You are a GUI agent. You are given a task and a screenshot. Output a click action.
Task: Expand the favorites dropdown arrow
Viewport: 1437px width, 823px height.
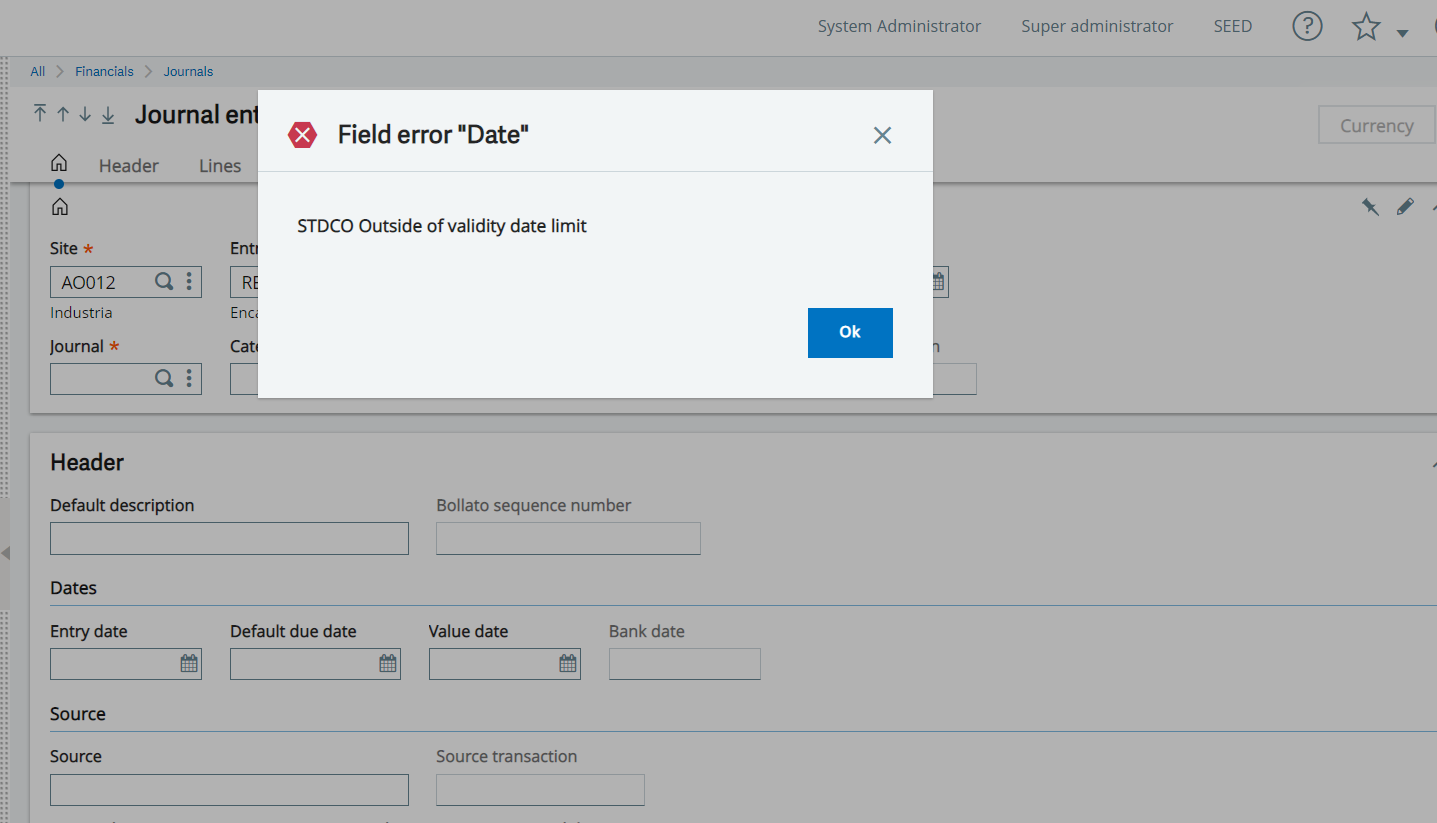coord(1402,33)
